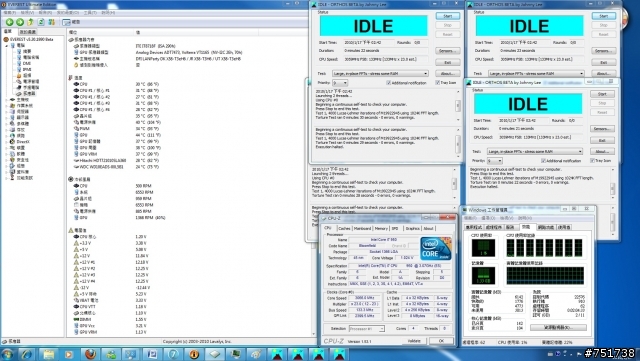Image resolution: width=640 pixels, height=361 pixels.
Task: Open Internet Explorer from the taskbar
Action: click(x=27, y=354)
